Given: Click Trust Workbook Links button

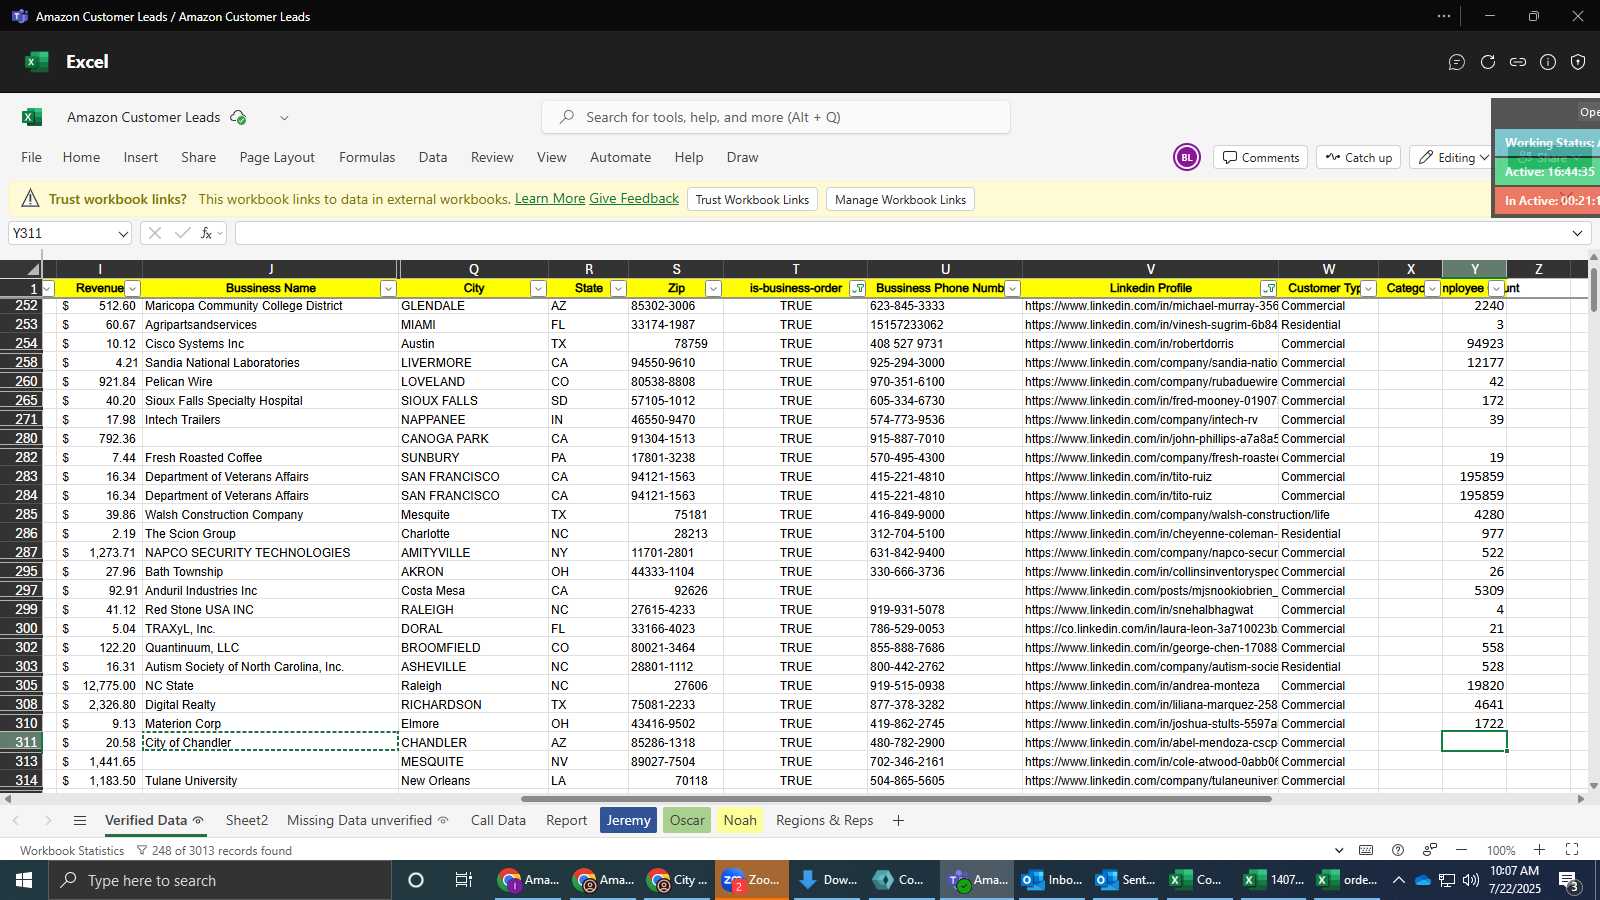Looking at the screenshot, I should [752, 199].
